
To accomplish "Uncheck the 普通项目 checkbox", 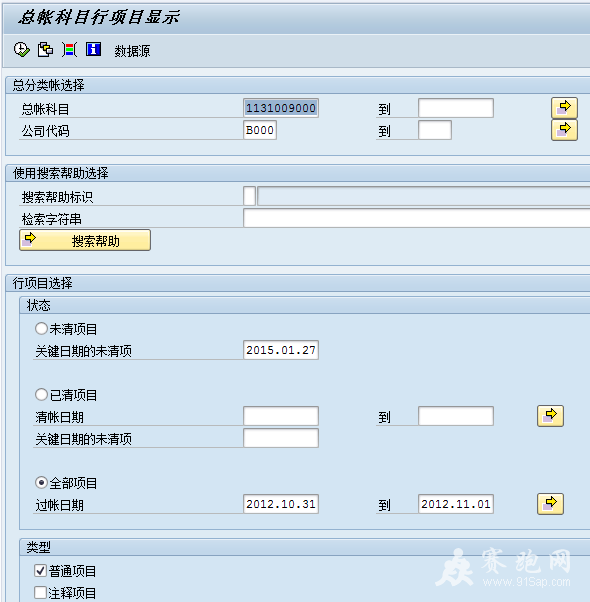I will pyautogui.click(x=40, y=571).
